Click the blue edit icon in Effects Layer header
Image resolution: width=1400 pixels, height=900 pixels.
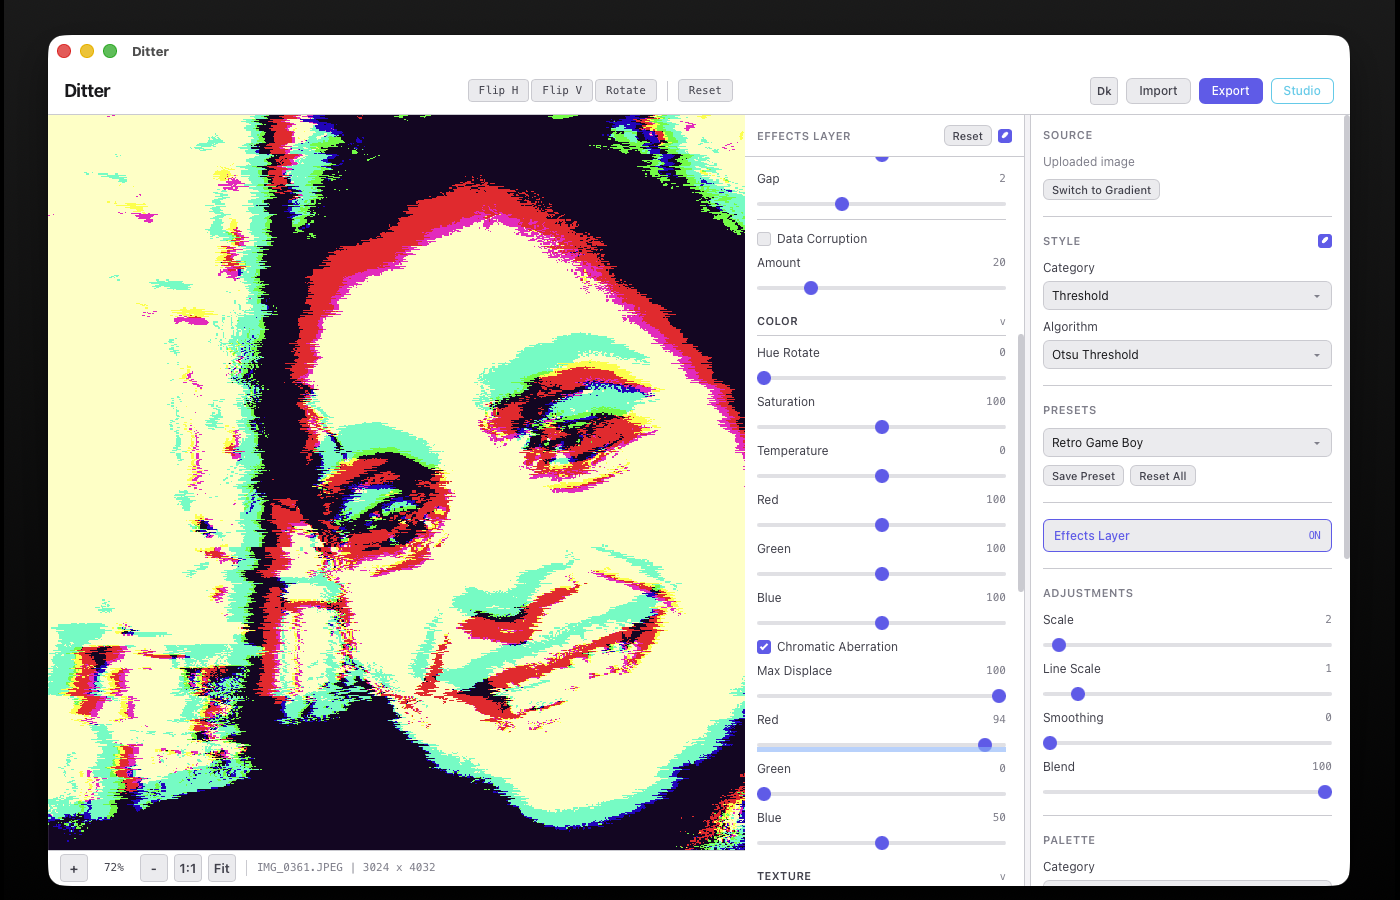(x=1005, y=136)
